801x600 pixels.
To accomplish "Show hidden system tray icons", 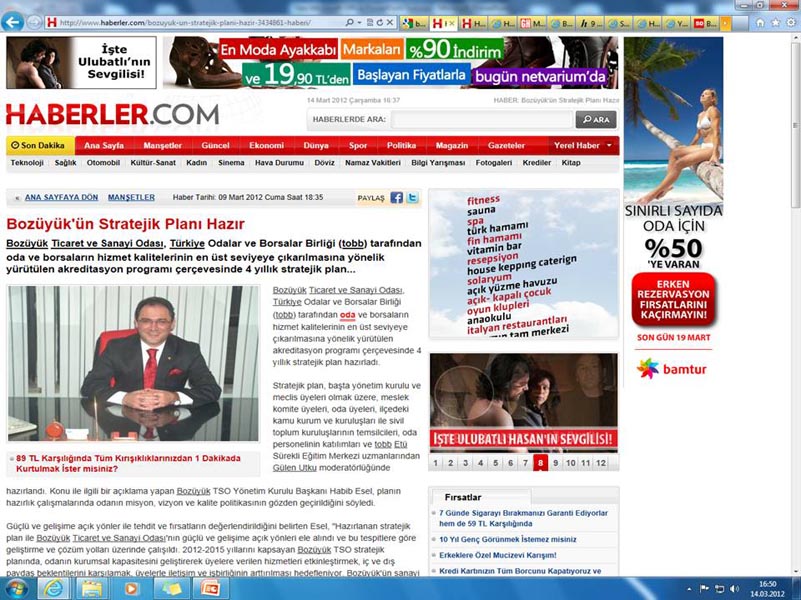I will click(689, 589).
